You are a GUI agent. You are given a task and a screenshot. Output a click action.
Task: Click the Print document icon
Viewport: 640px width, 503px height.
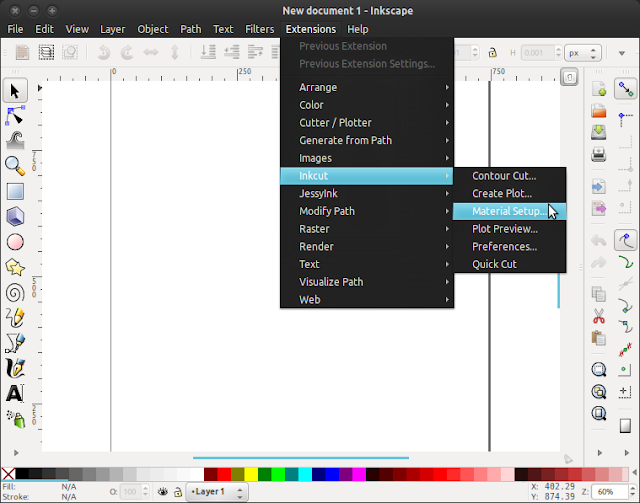point(599,154)
